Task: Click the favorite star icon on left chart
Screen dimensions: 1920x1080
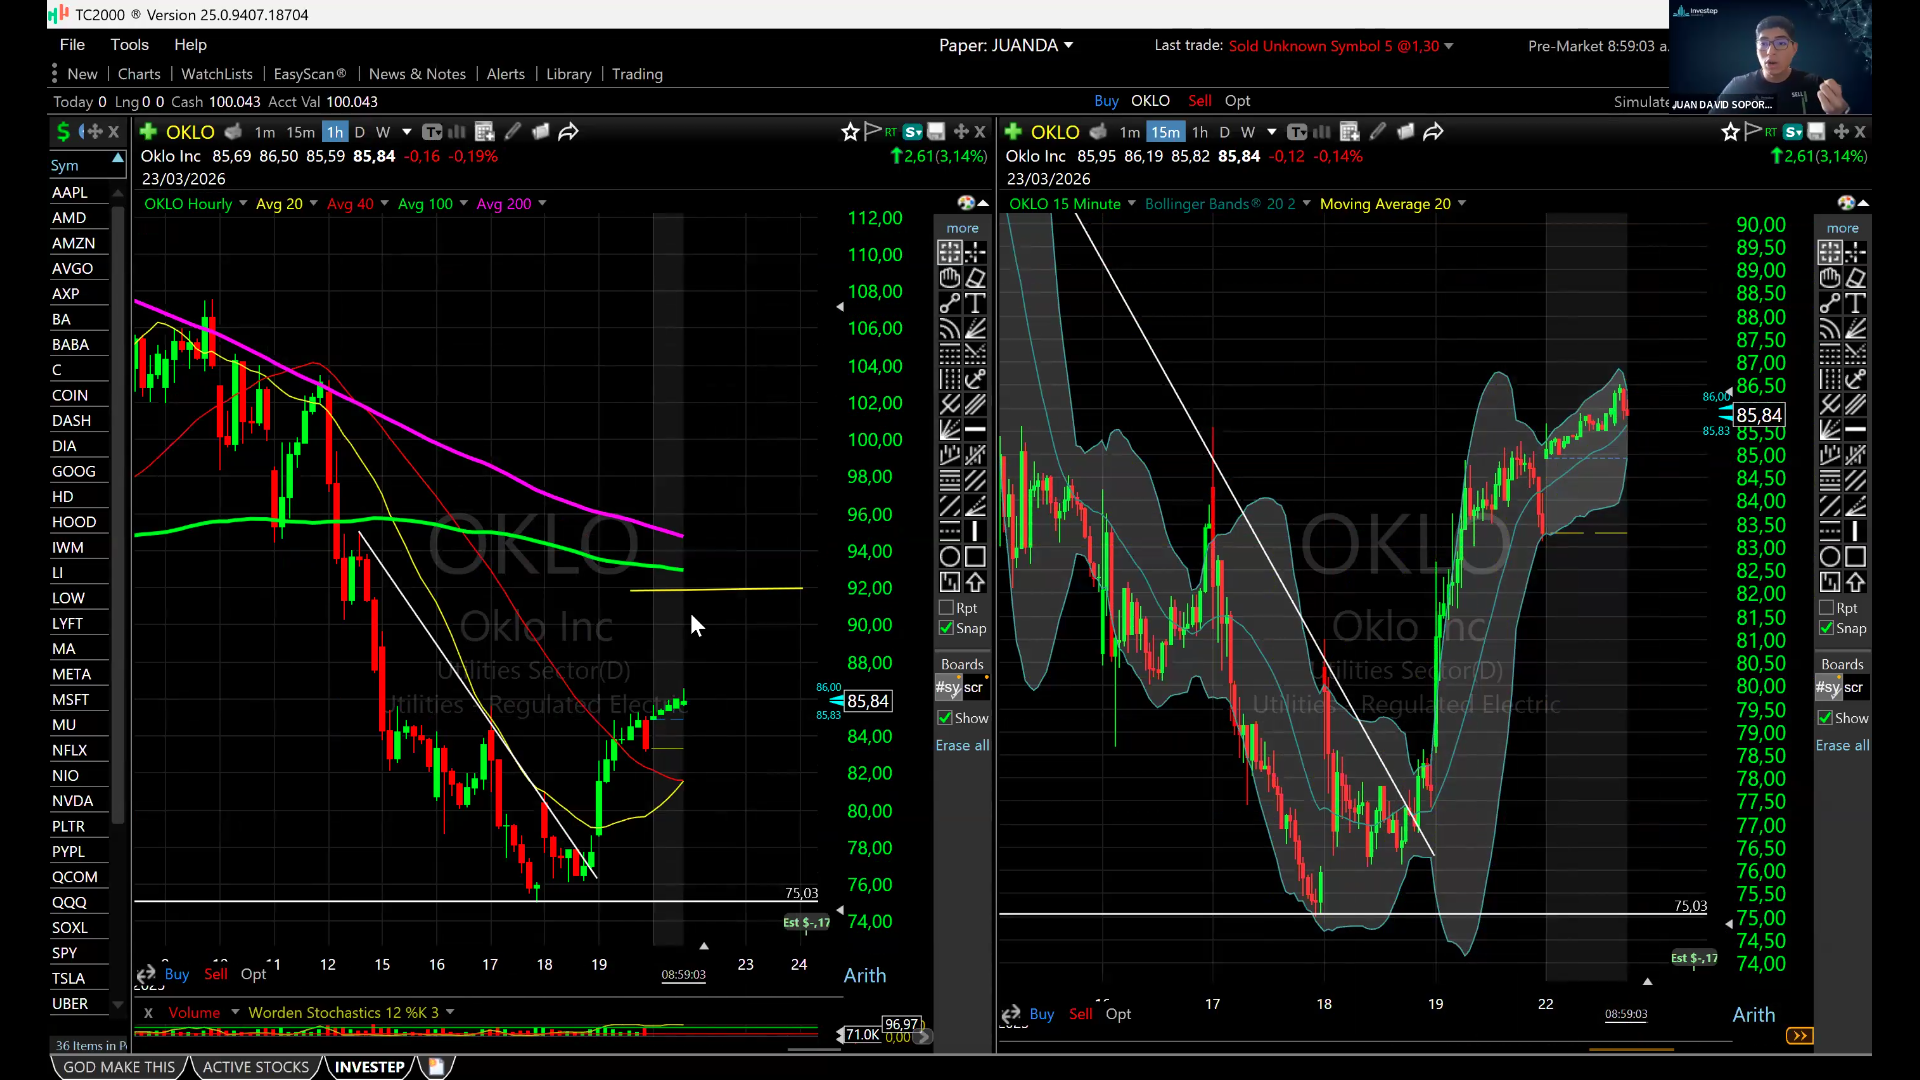Action: click(850, 132)
